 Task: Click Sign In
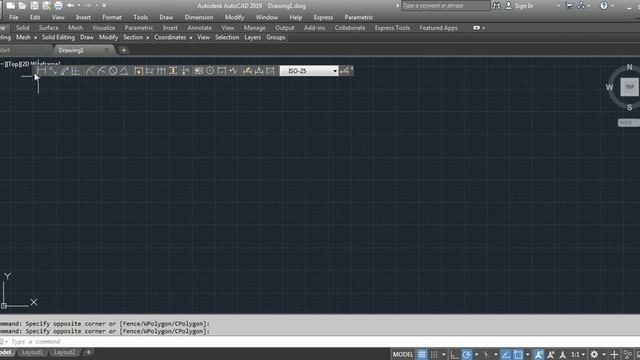coord(524,6)
